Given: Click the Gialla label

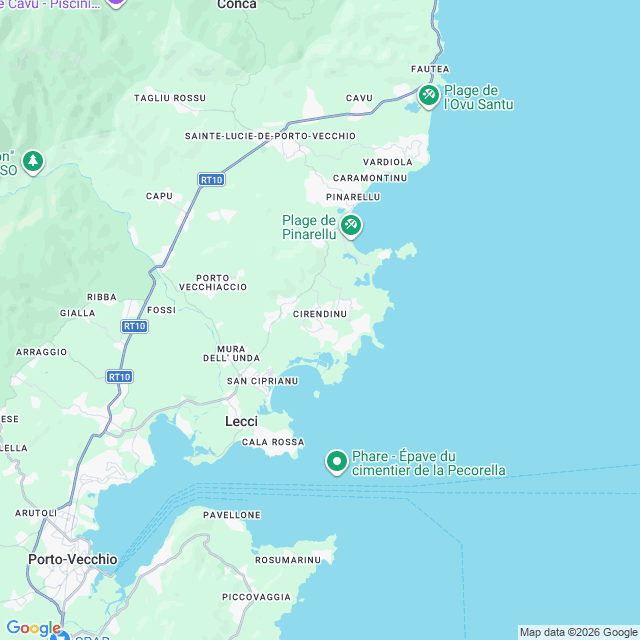Looking at the screenshot, I should [78, 313].
